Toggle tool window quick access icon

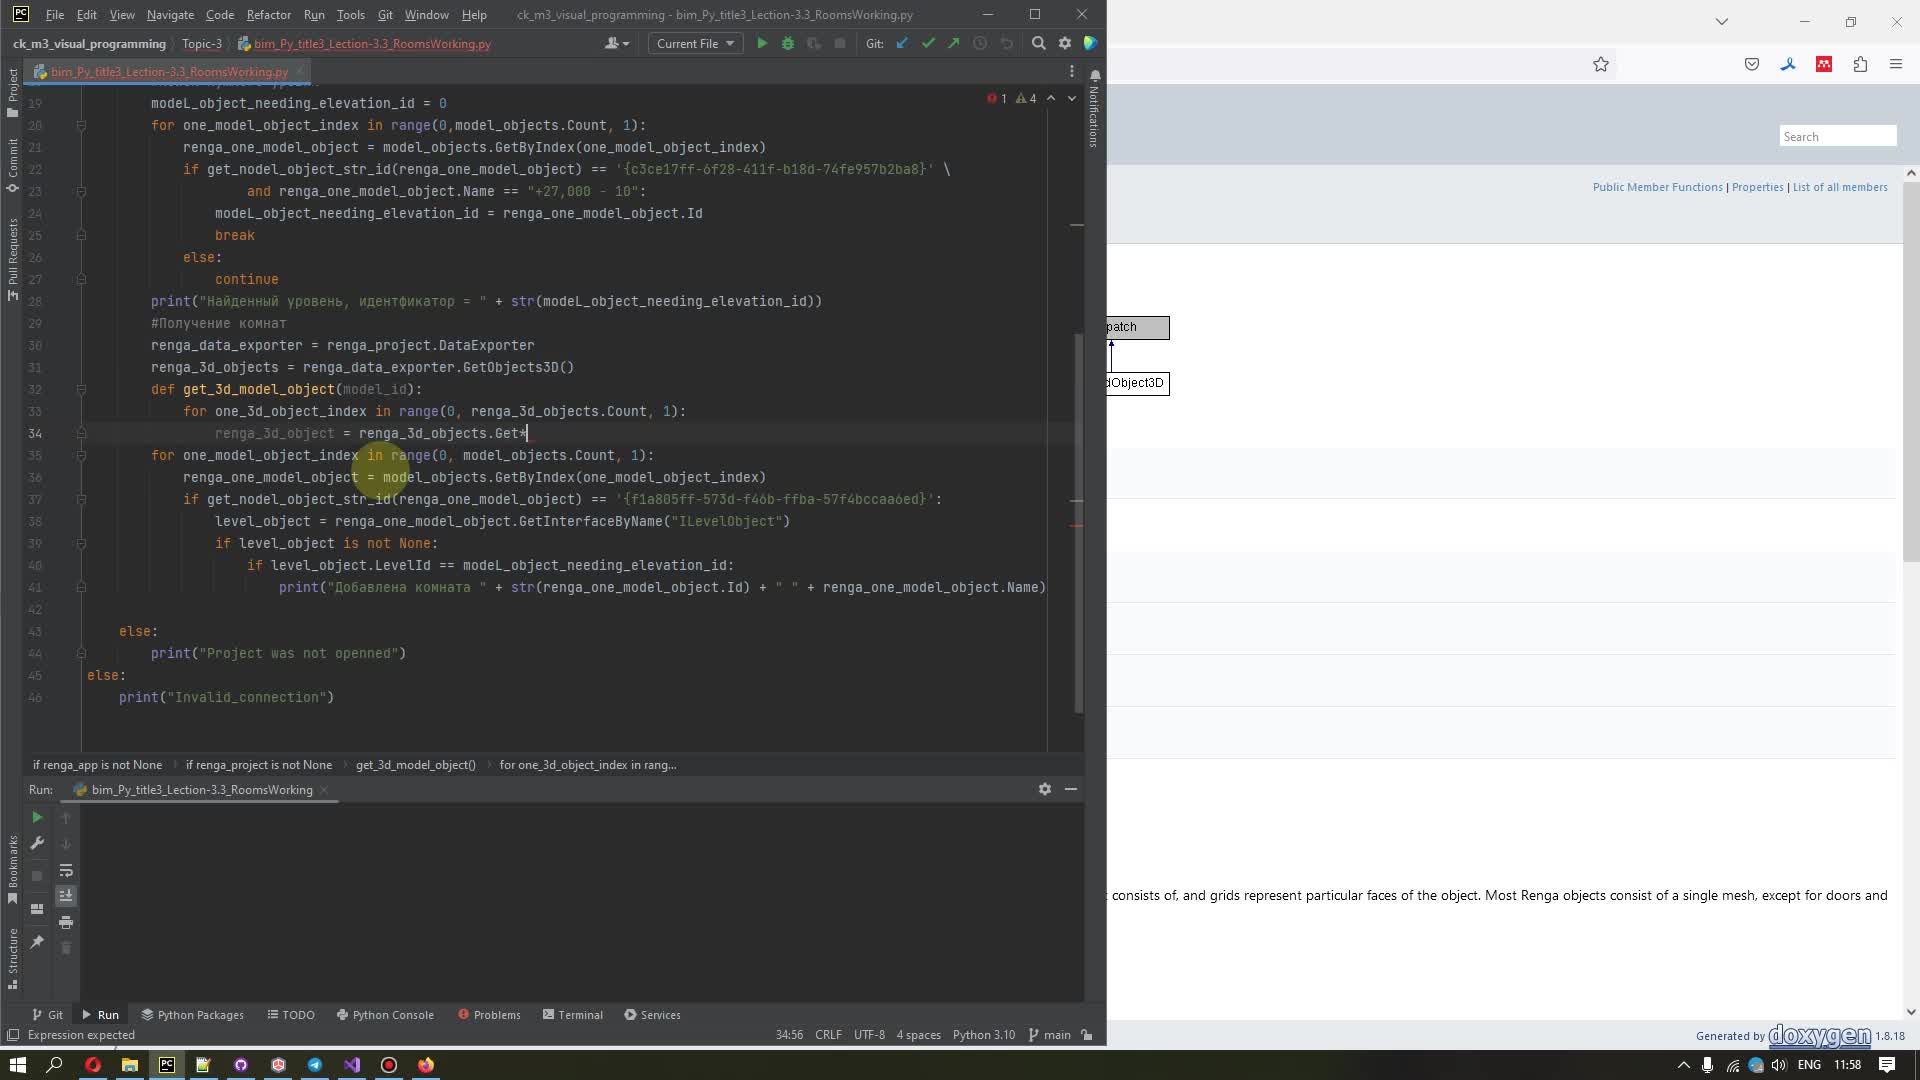tap(13, 1035)
